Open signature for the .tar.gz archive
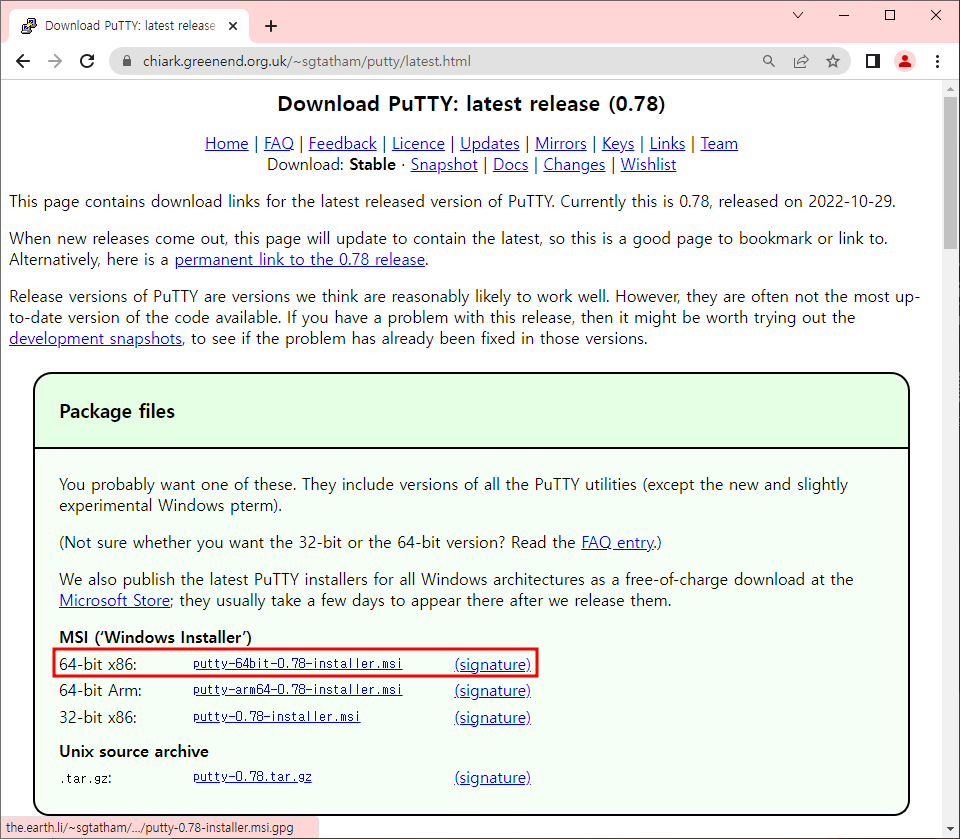This screenshot has width=960, height=839. [x=492, y=778]
